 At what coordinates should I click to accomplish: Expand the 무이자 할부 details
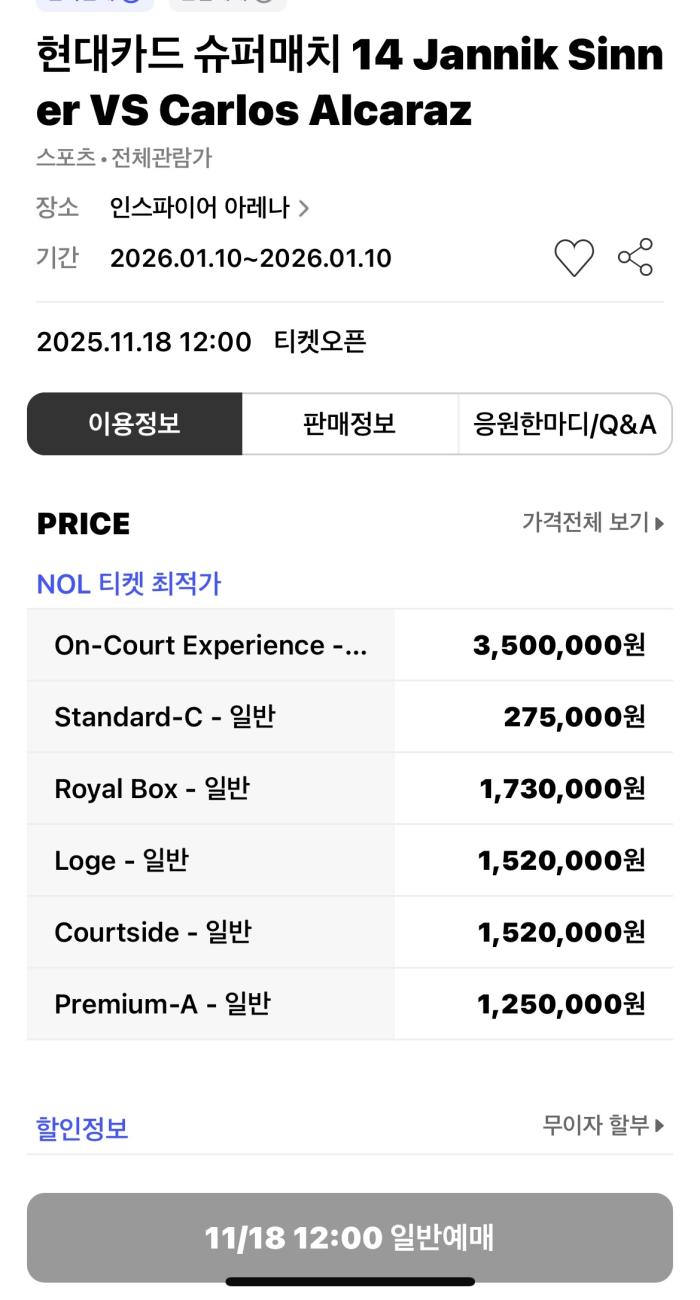(602, 1126)
